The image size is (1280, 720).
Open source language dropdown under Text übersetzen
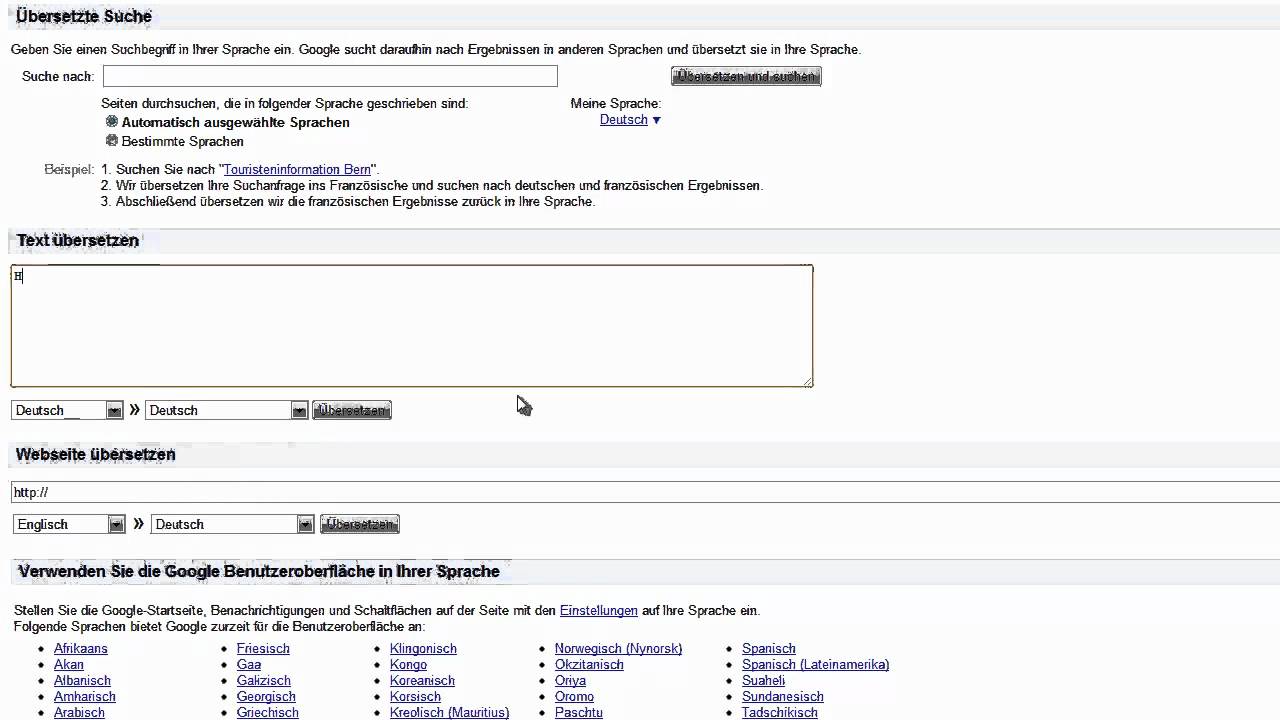pyautogui.click(x=67, y=410)
